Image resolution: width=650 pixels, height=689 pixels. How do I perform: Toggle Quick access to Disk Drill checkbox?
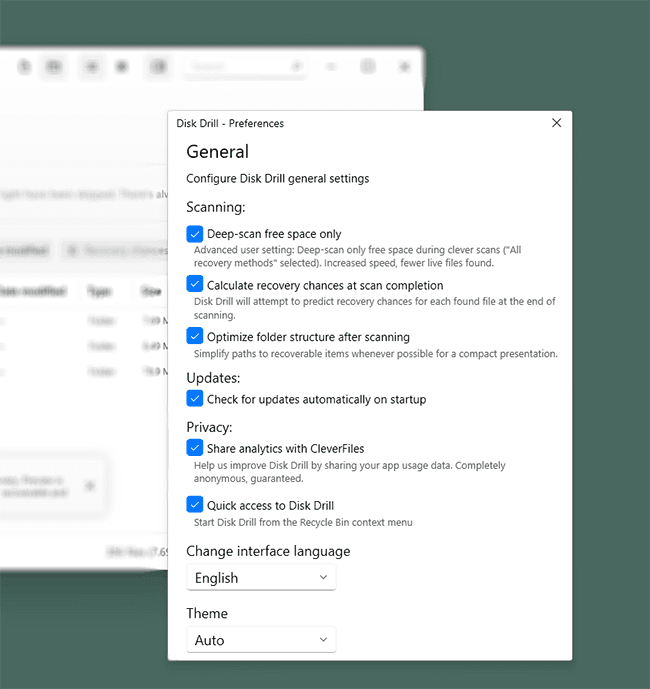pos(195,504)
